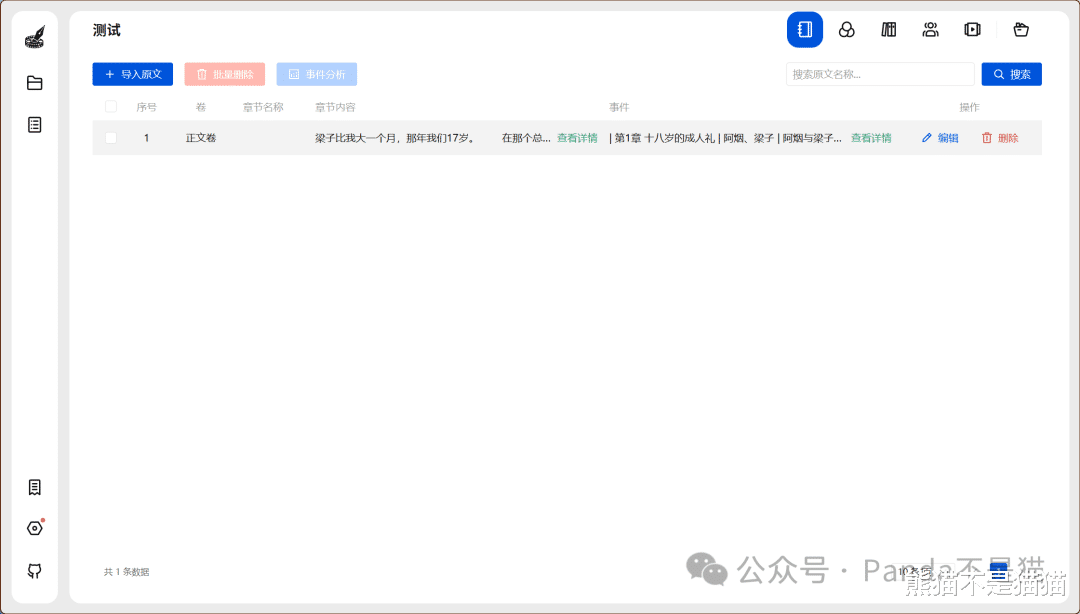This screenshot has height=614, width=1080.
Task: Open settings hexagon icon with red dot
Action: point(34,529)
